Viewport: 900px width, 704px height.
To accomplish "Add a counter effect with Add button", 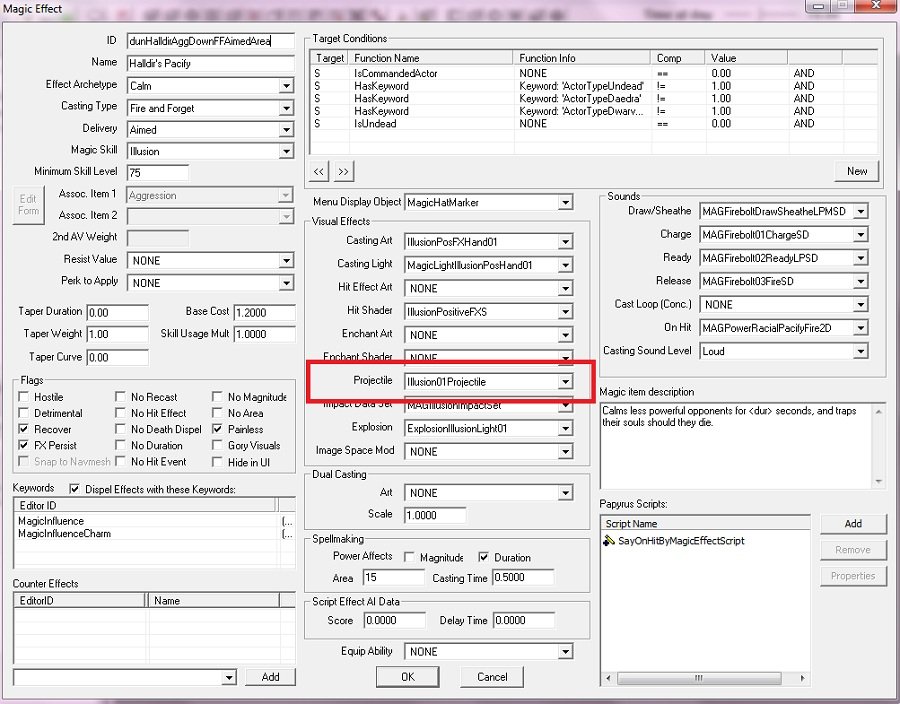I will [270, 677].
